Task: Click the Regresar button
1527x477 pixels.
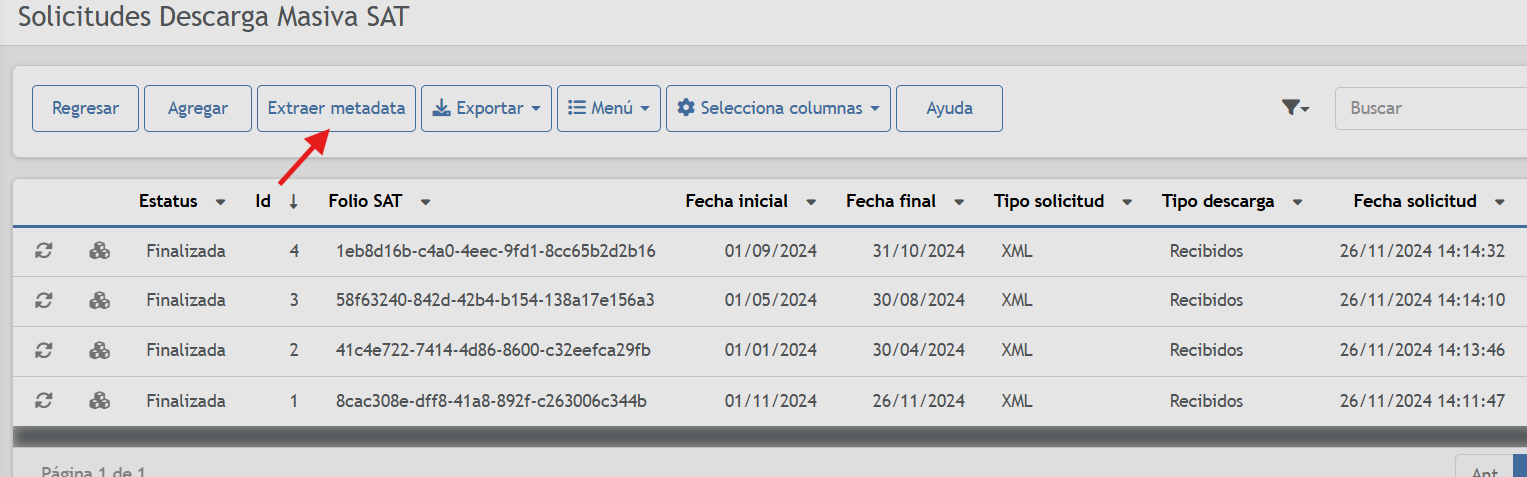Action: (x=85, y=108)
